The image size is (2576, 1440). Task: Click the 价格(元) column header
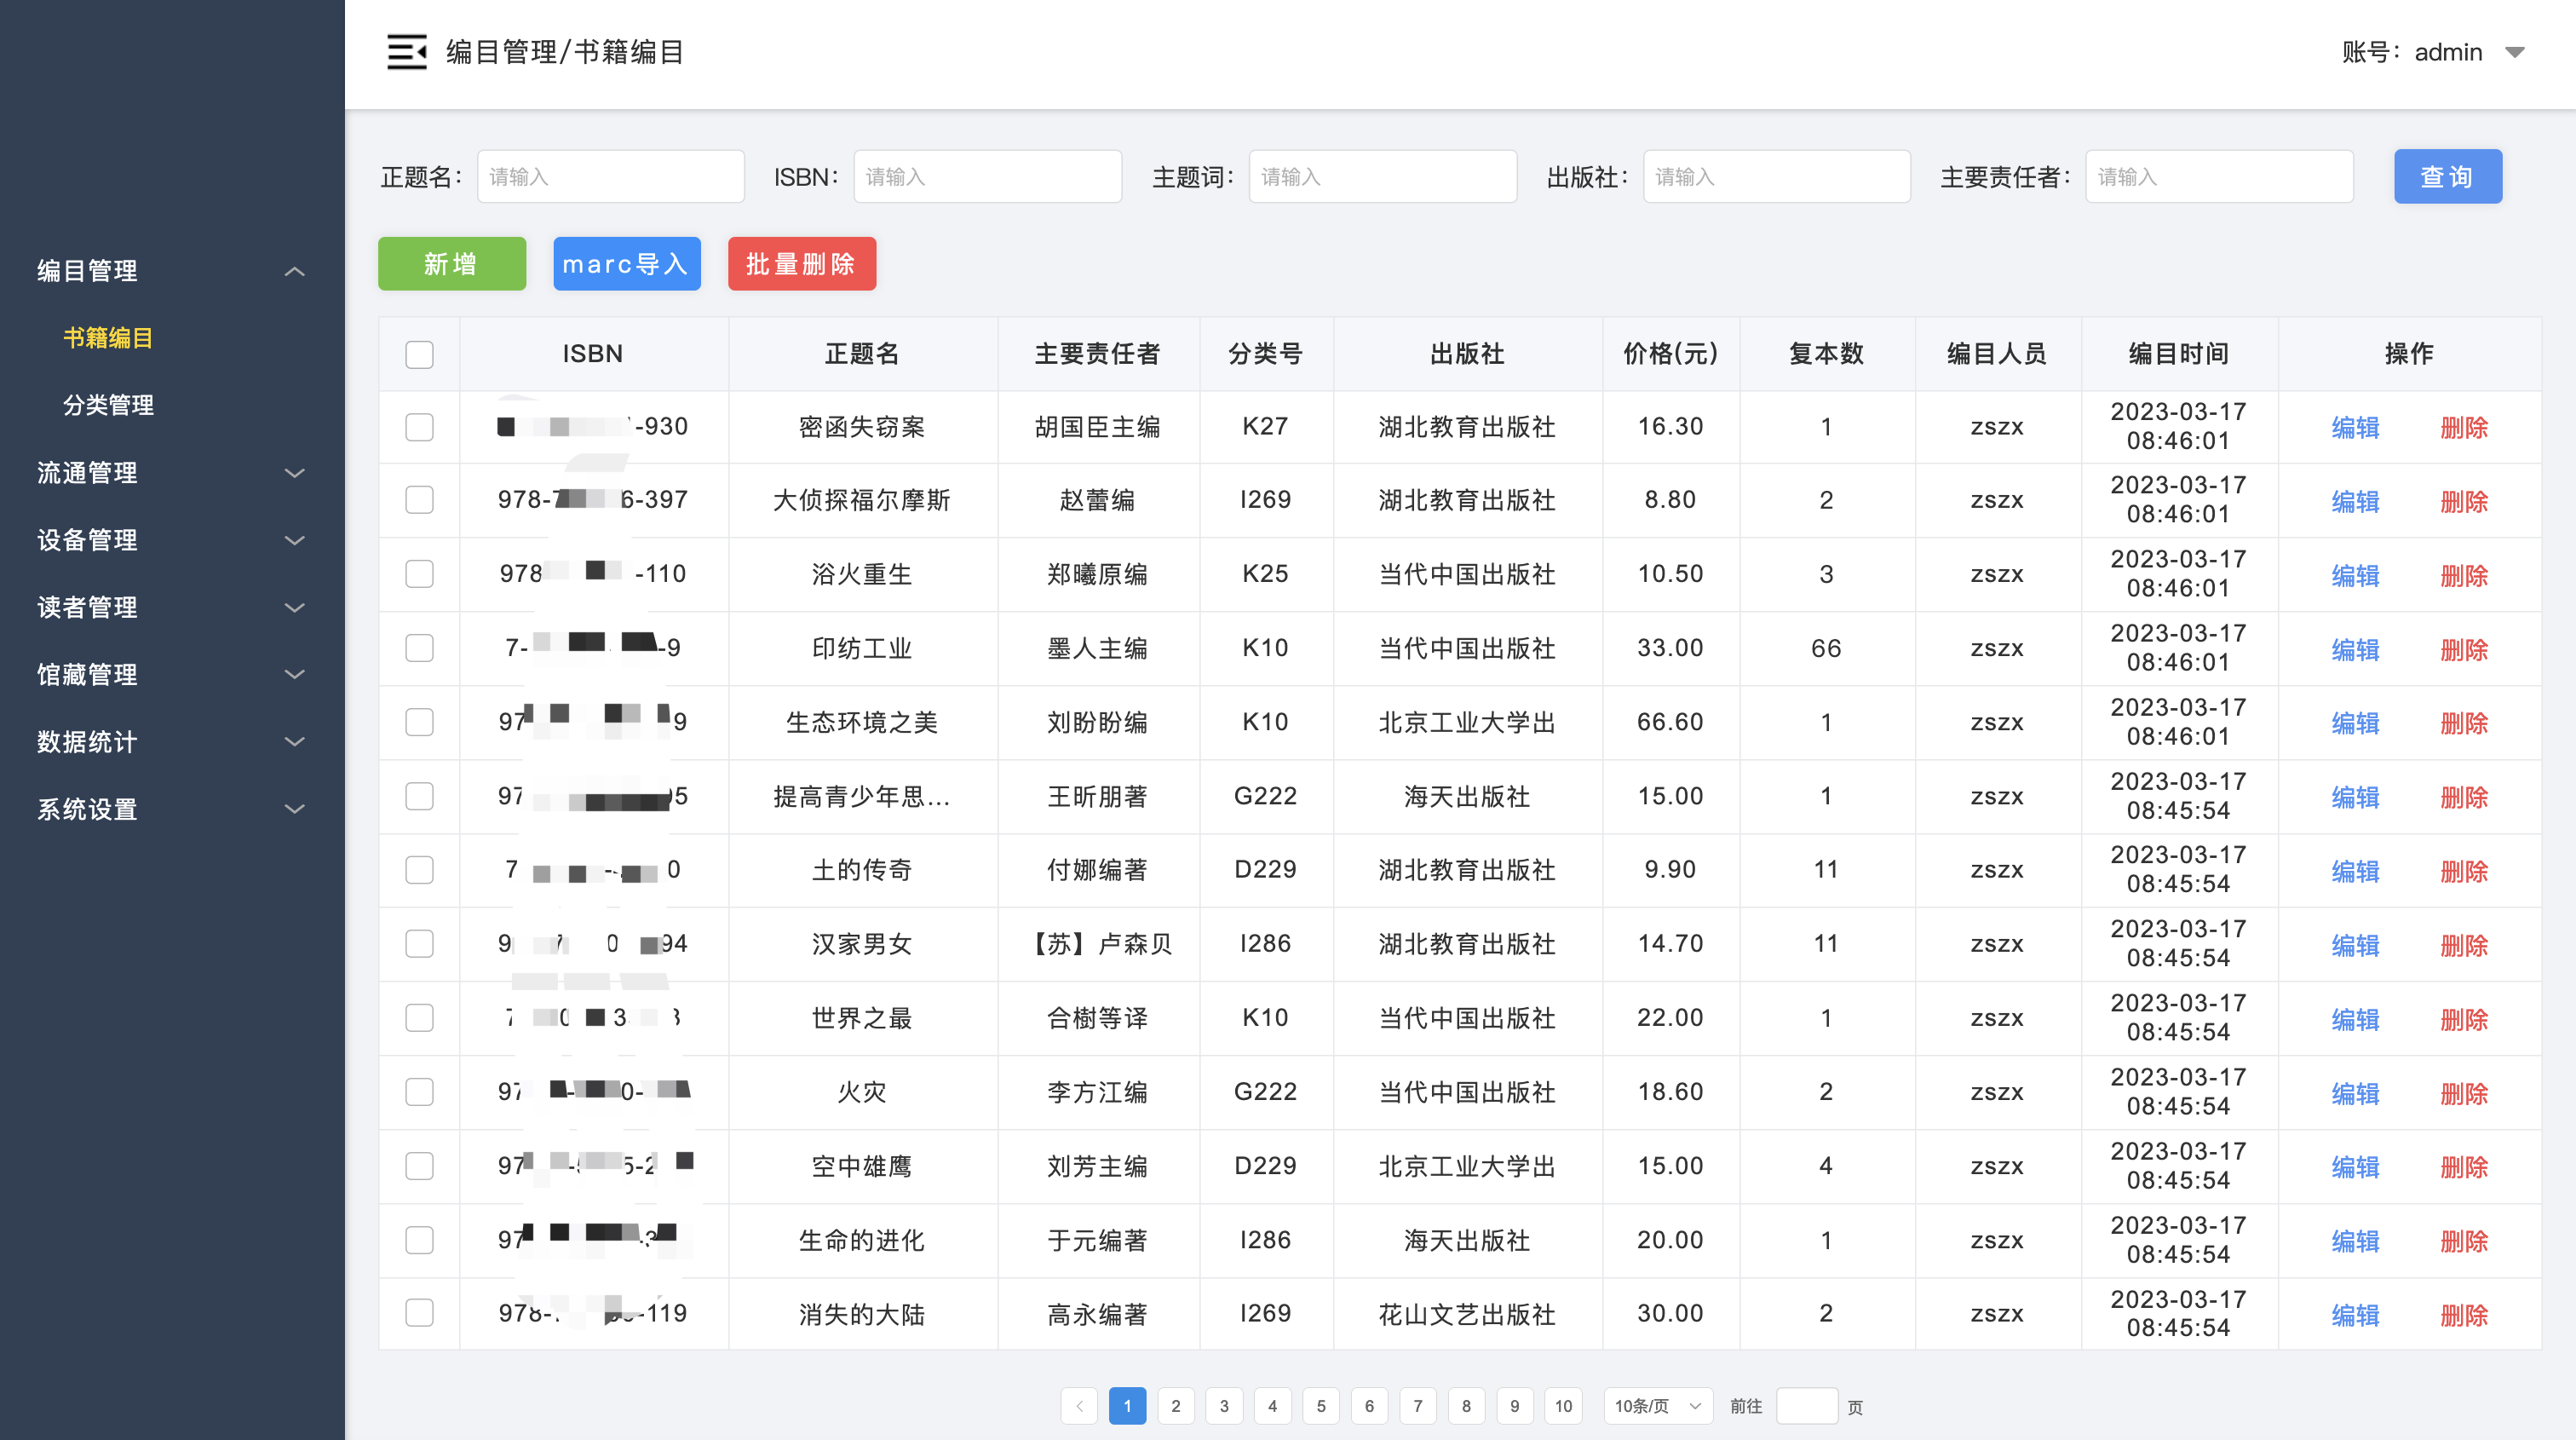pyautogui.click(x=1671, y=354)
